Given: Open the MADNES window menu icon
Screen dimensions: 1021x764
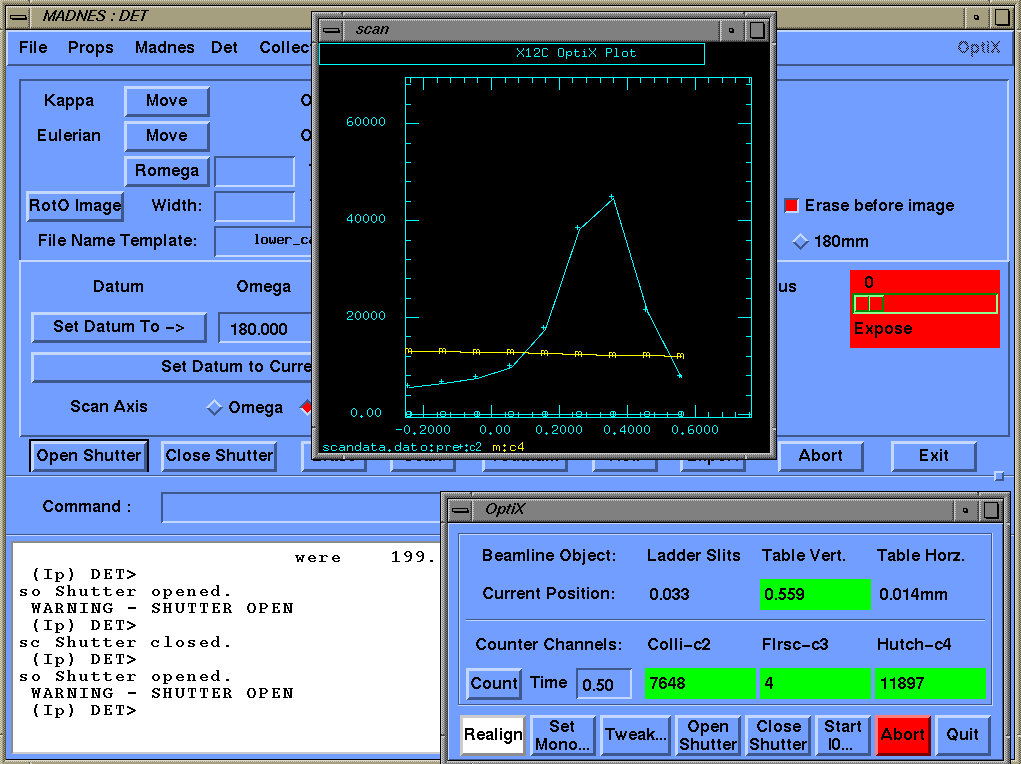Looking at the screenshot, I should [x=20, y=16].
